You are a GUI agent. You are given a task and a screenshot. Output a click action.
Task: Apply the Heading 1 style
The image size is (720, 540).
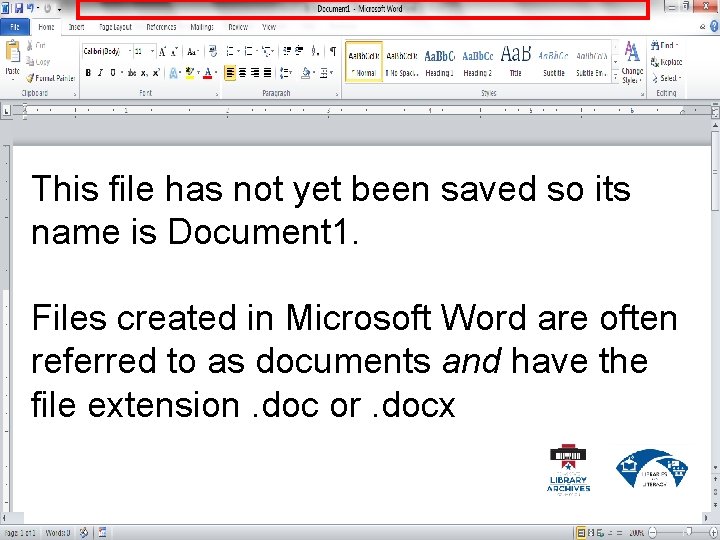pyautogui.click(x=439, y=62)
